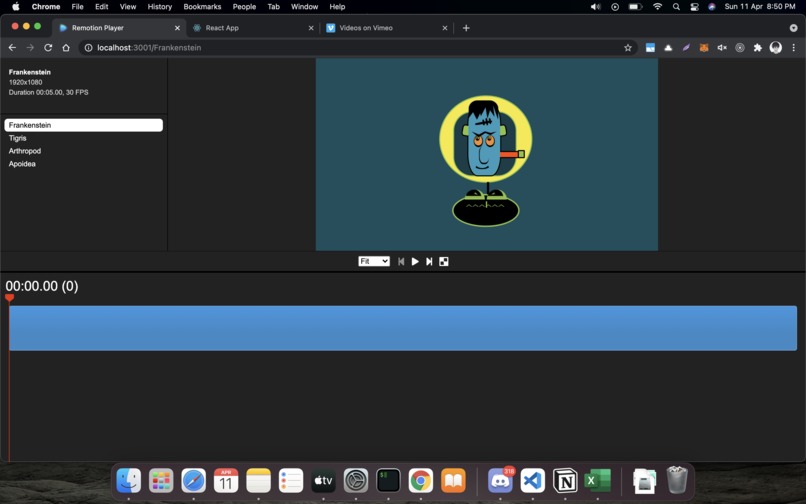This screenshot has height=504, width=806.
Task: Click the blue timeline sequence bar
Action: pyautogui.click(x=403, y=328)
